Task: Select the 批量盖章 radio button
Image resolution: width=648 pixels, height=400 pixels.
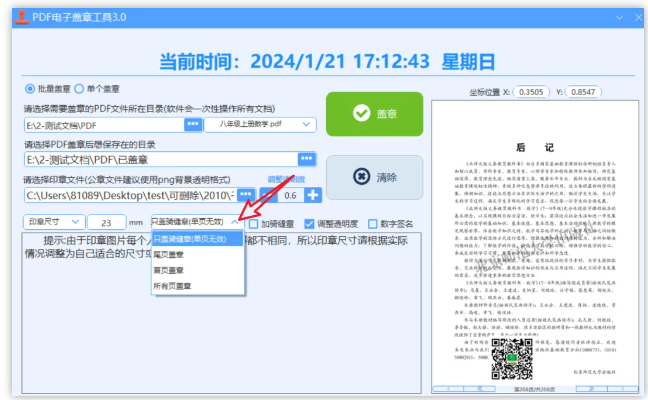Action: (30, 89)
